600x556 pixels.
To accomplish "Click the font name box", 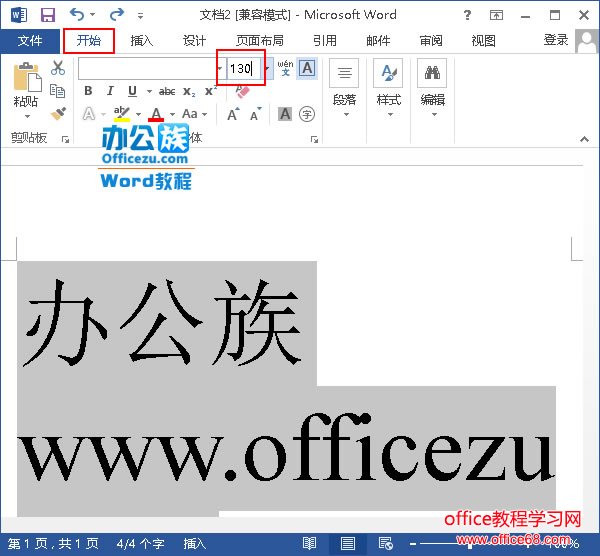I will (x=147, y=68).
